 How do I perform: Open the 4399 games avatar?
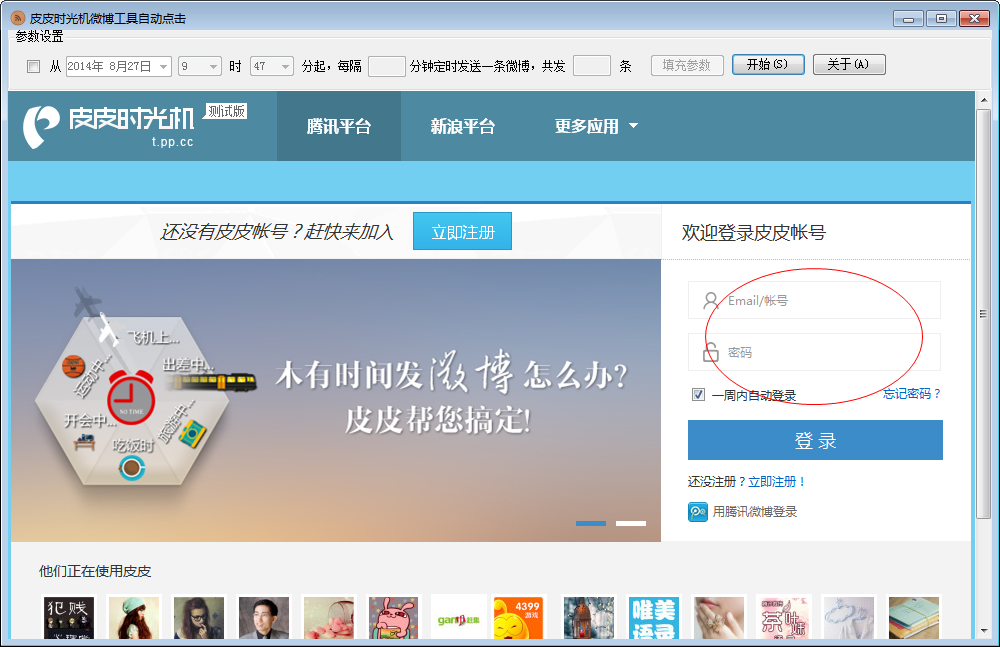(x=518, y=617)
